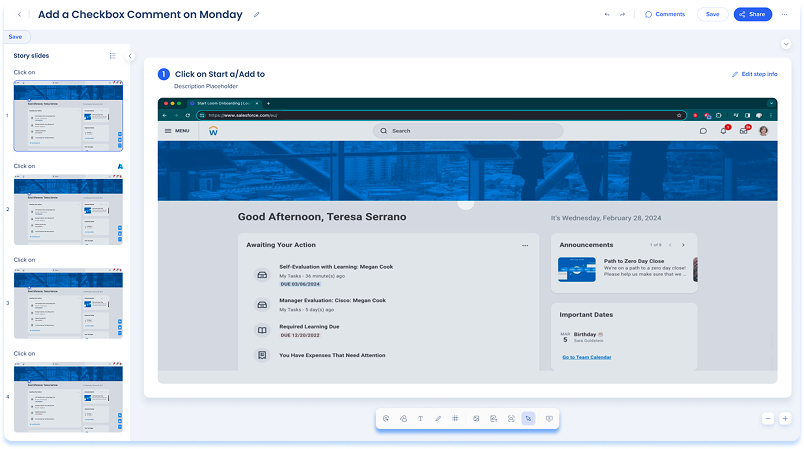Expand the circular chevron below header

click(x=786, y=44)
